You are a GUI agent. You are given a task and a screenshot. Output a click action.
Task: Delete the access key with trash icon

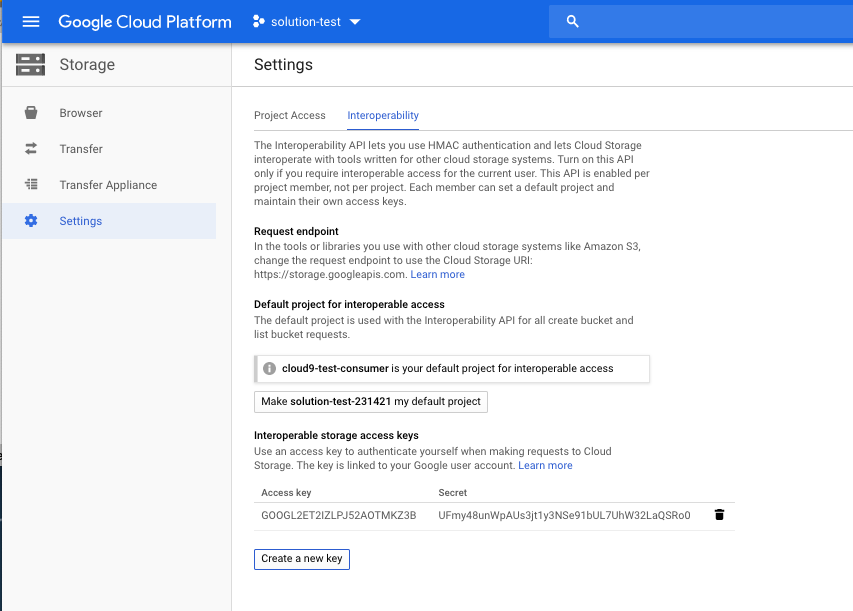[x=719, y=515]
